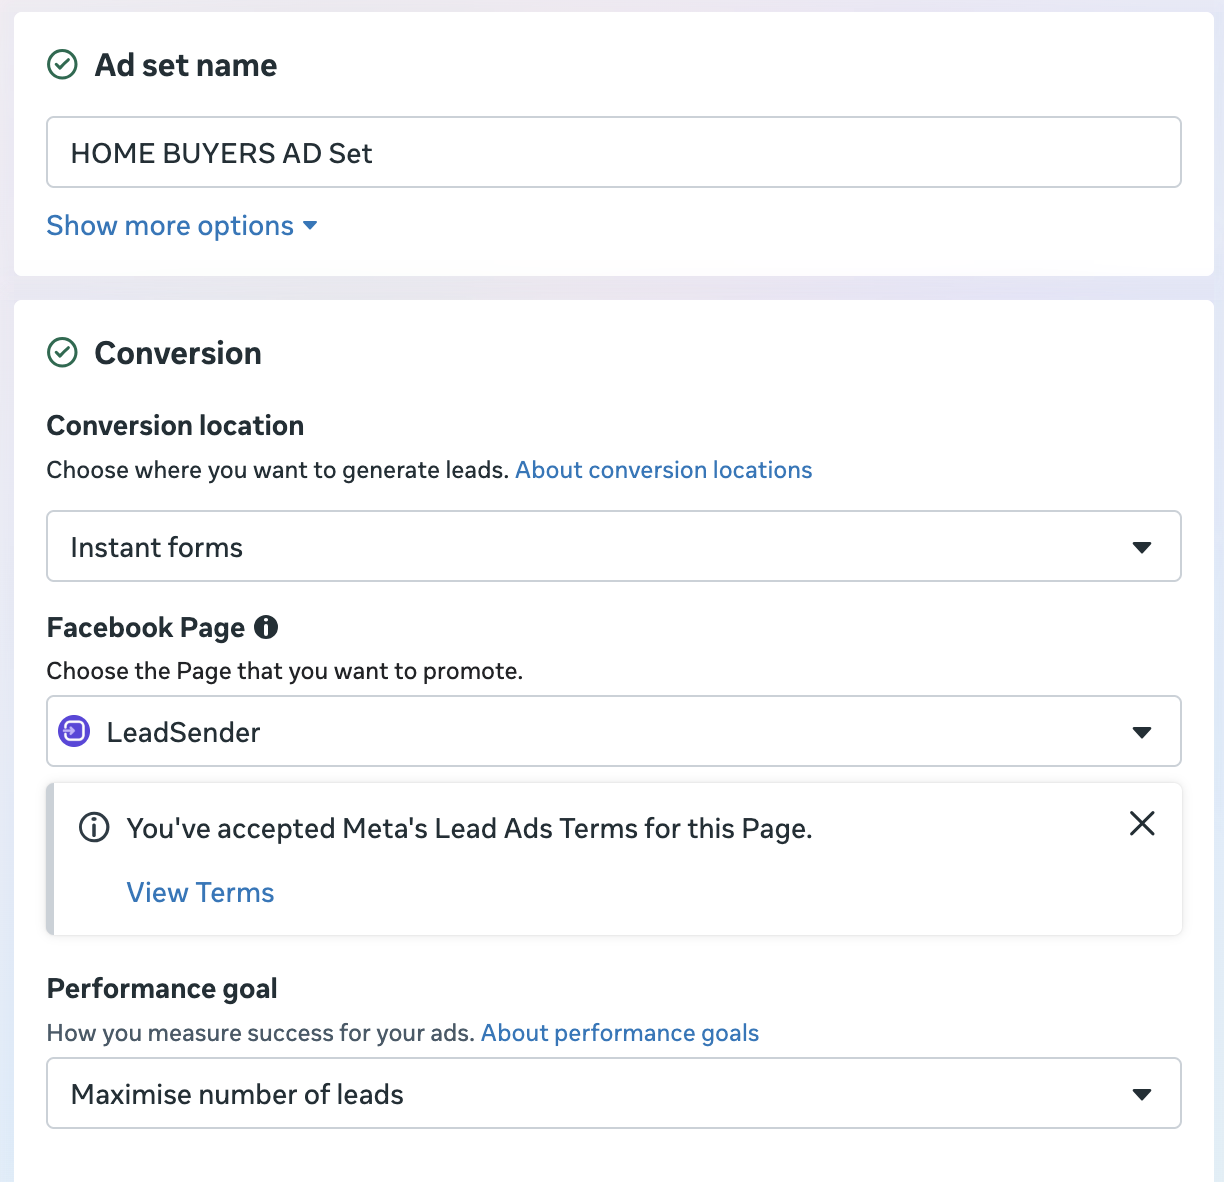Image resolution: width=1224 pixels, height=1182 pixels.
Task: Click the Ad set name green checkmark icon
Action: [62, 66]
